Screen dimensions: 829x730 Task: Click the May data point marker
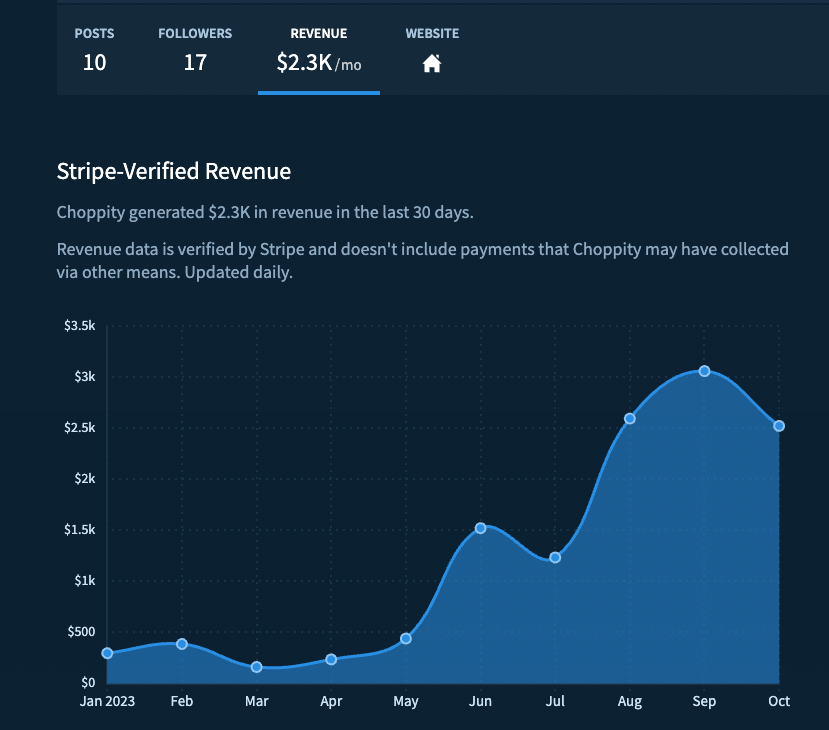406,638
